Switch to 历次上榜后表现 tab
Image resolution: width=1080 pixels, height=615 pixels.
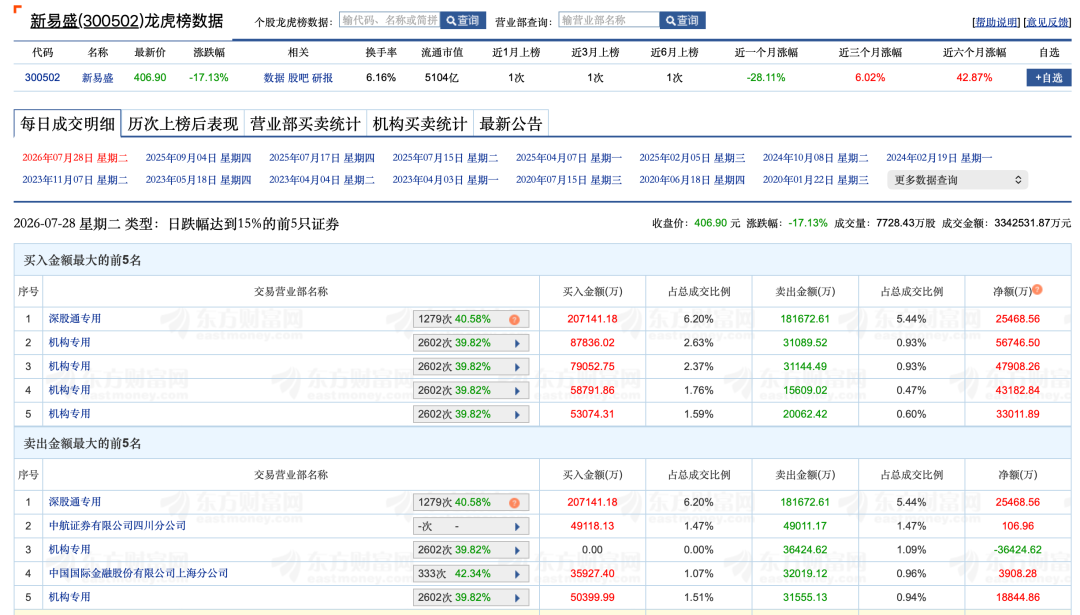click(183, 124)
